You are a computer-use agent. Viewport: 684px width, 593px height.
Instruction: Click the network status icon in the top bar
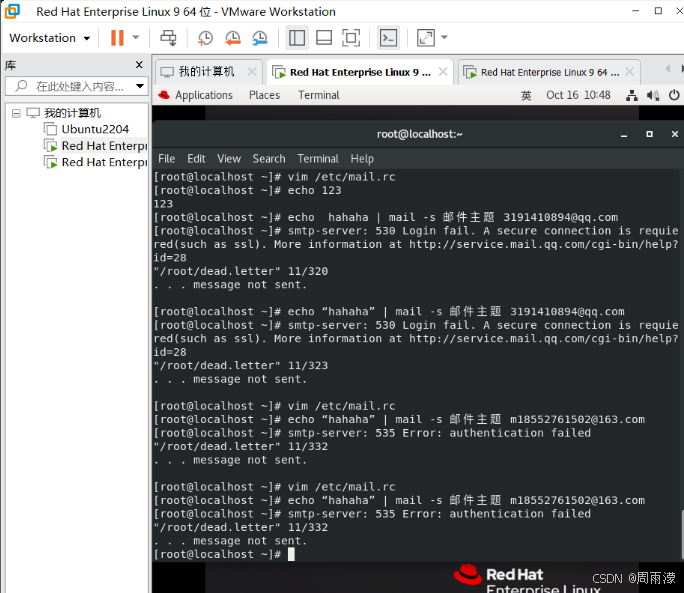[x=632, y=95]
